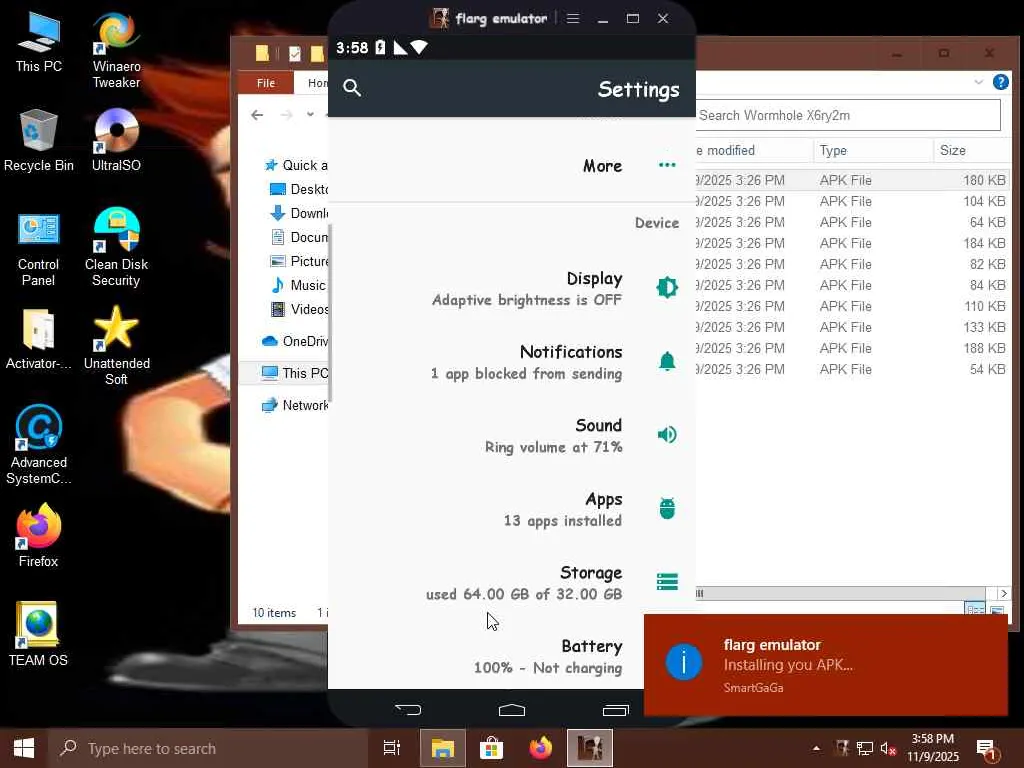1024x768 pixels.
Task: Open the More settings dots icon
Action: pos(667,165)
